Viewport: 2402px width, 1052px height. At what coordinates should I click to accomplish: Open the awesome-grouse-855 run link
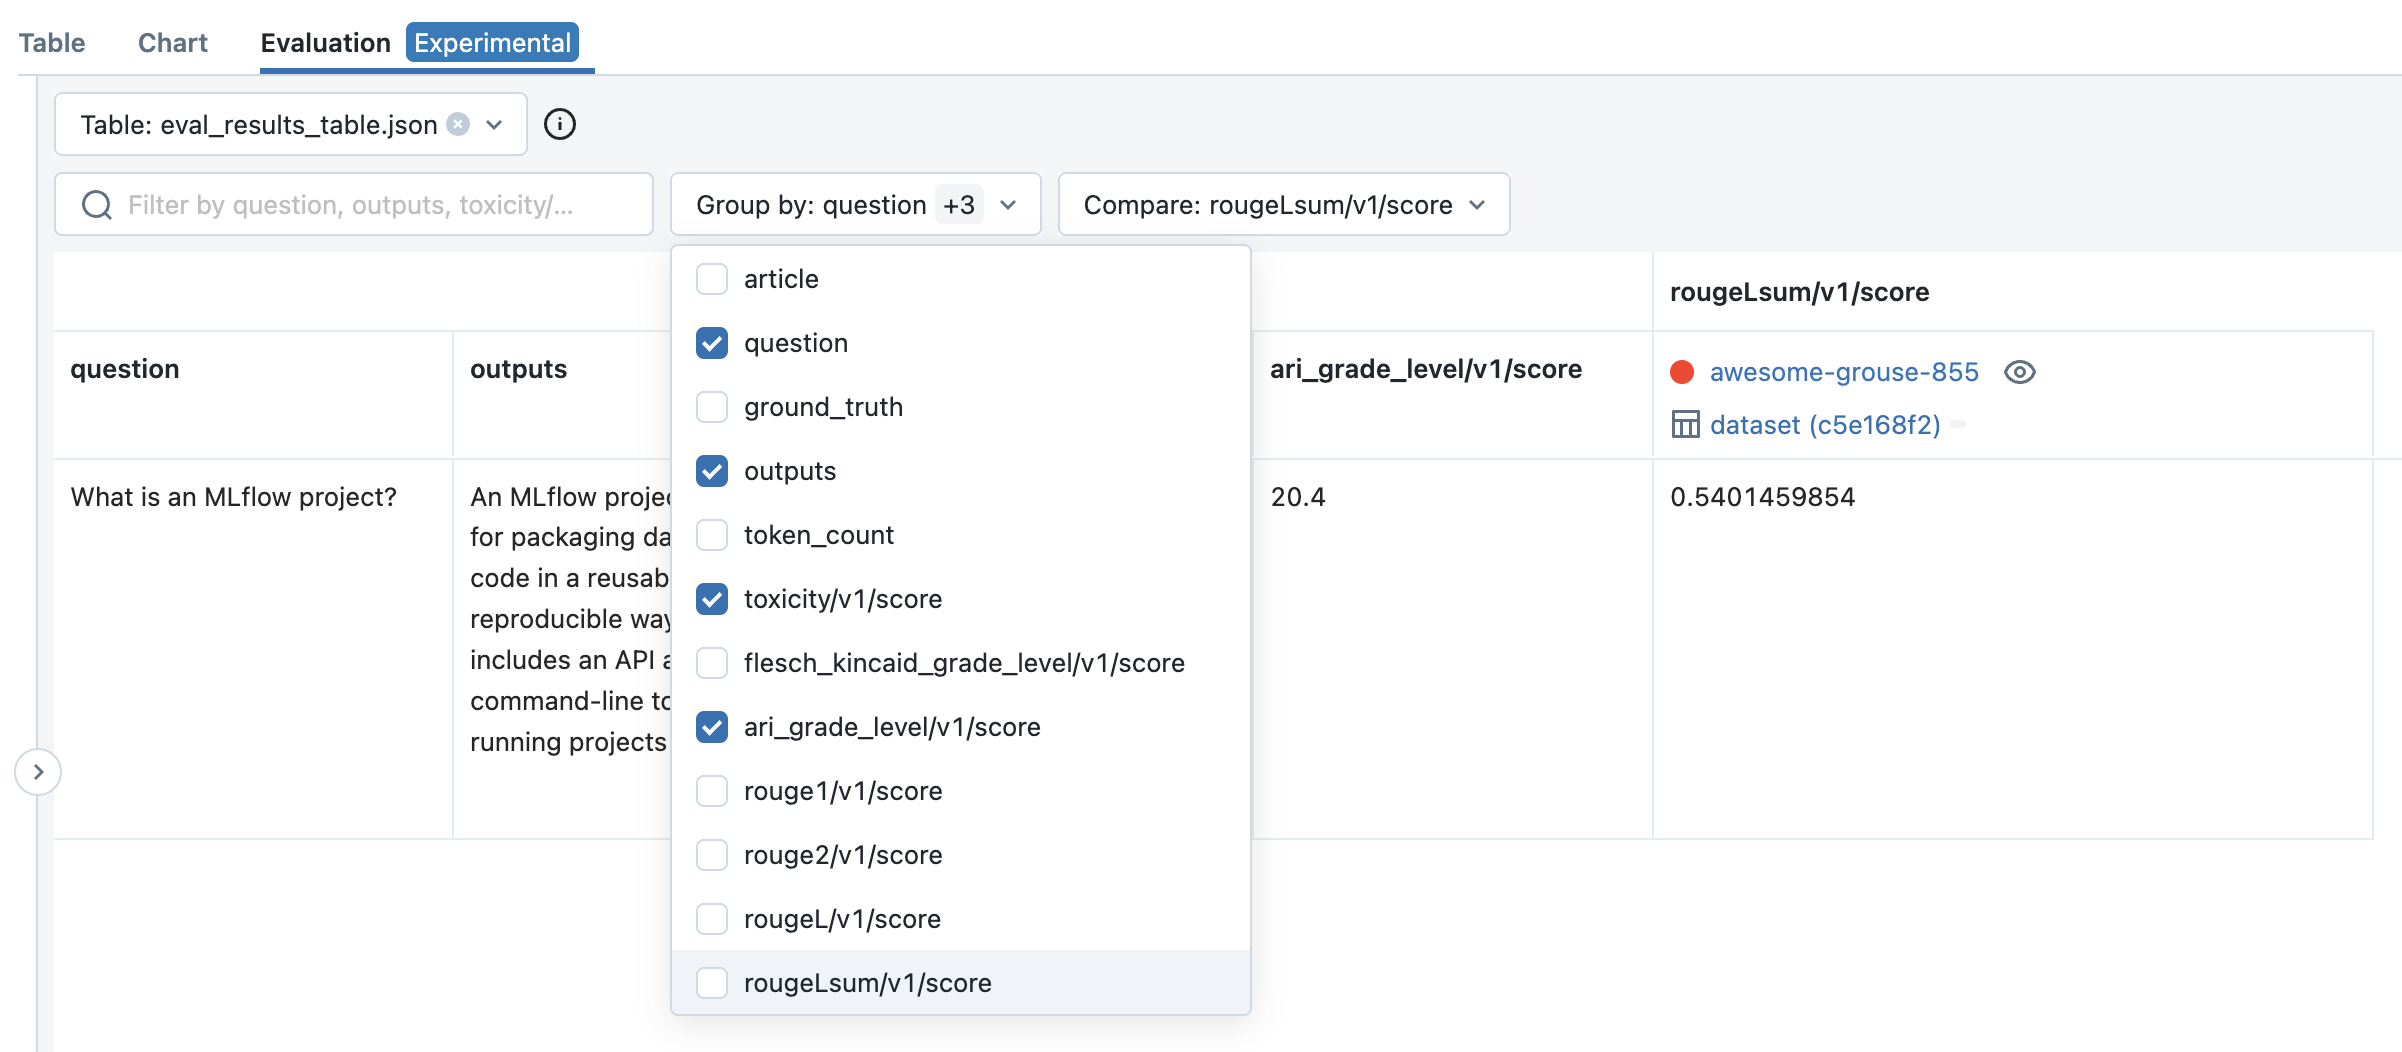click(x=1844, y=371)
